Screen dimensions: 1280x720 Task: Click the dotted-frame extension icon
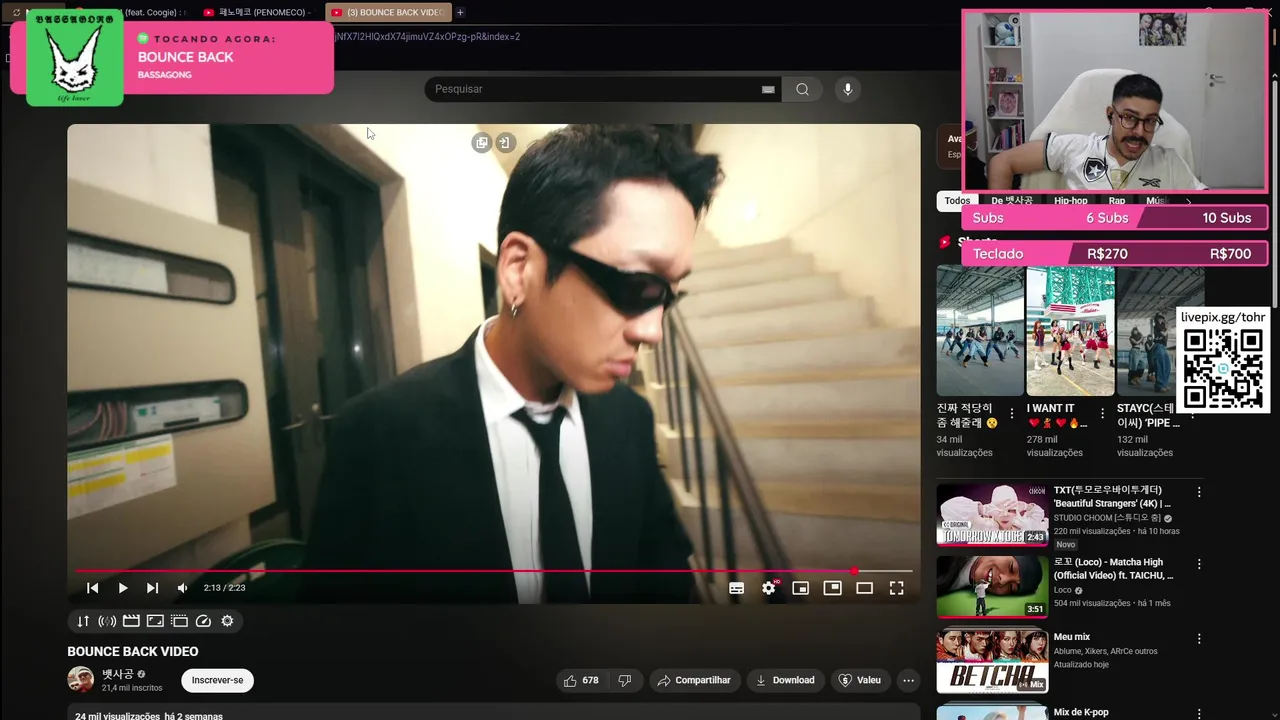click(179, 621)
